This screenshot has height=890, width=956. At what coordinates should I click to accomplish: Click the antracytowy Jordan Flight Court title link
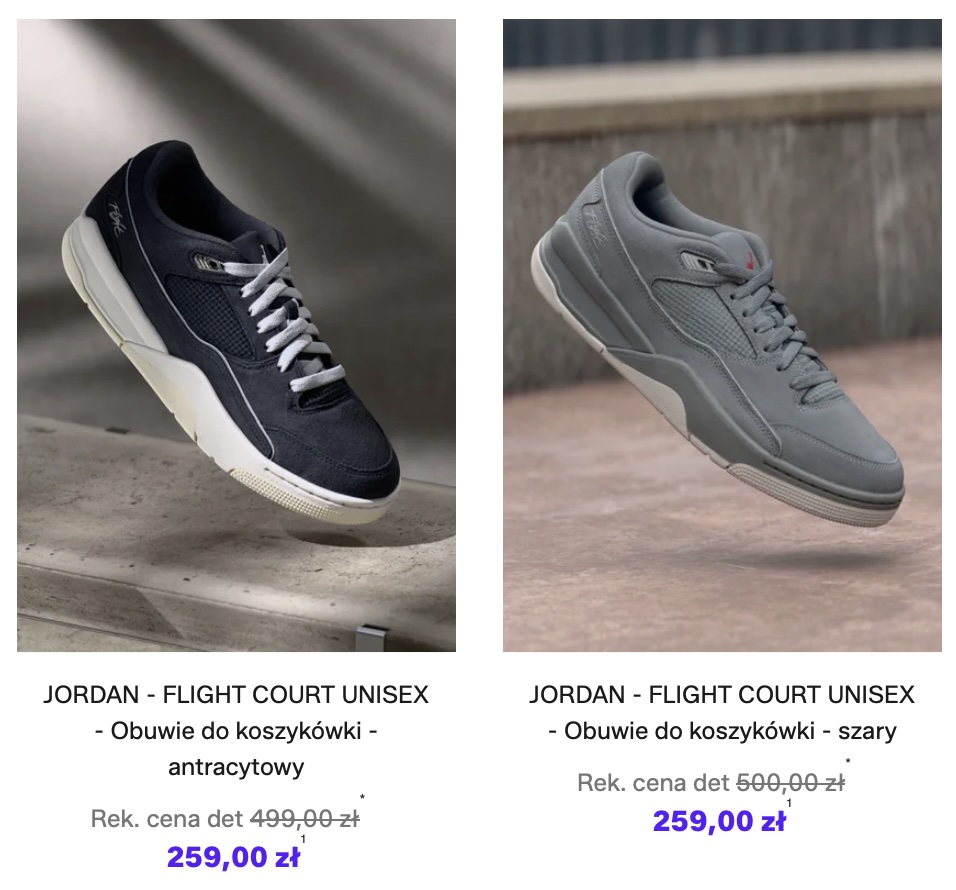(x=236, y=730)
